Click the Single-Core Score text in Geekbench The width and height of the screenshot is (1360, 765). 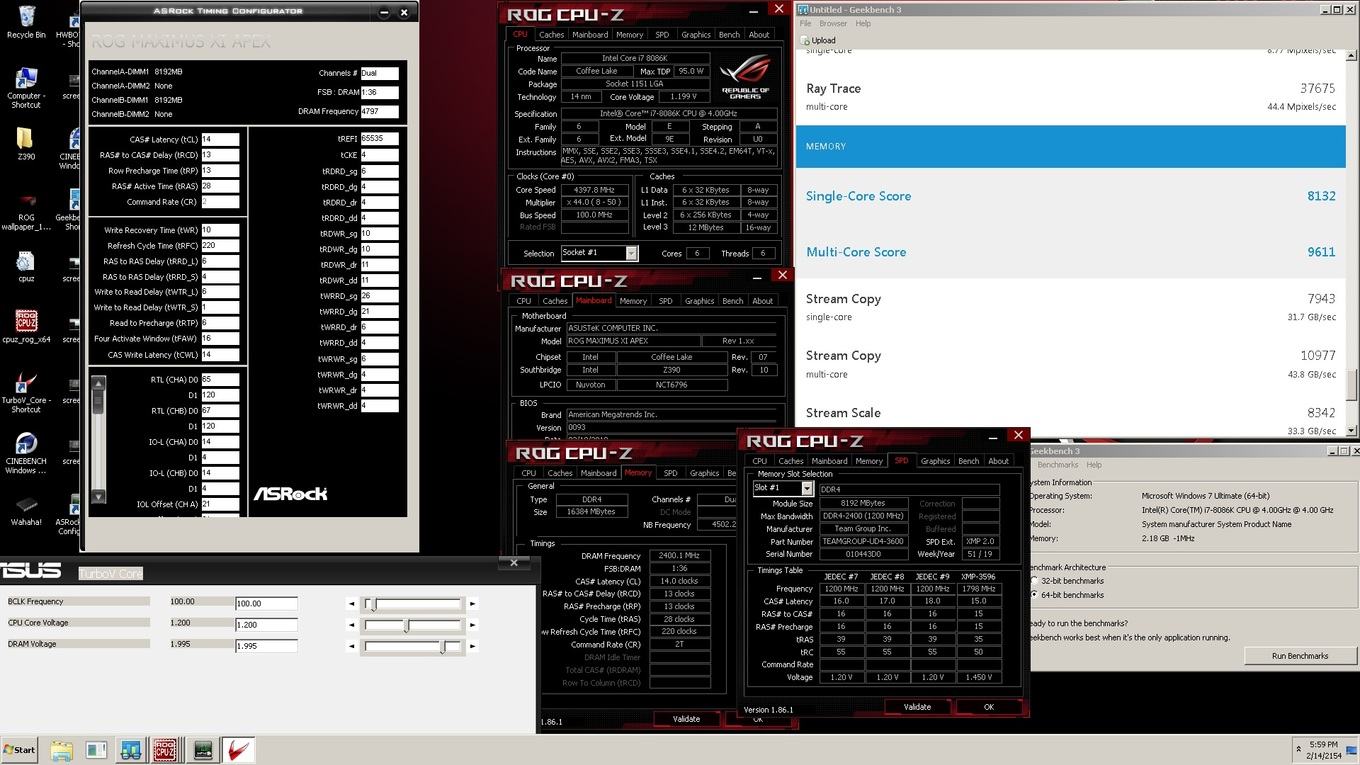tap(858, 196)
